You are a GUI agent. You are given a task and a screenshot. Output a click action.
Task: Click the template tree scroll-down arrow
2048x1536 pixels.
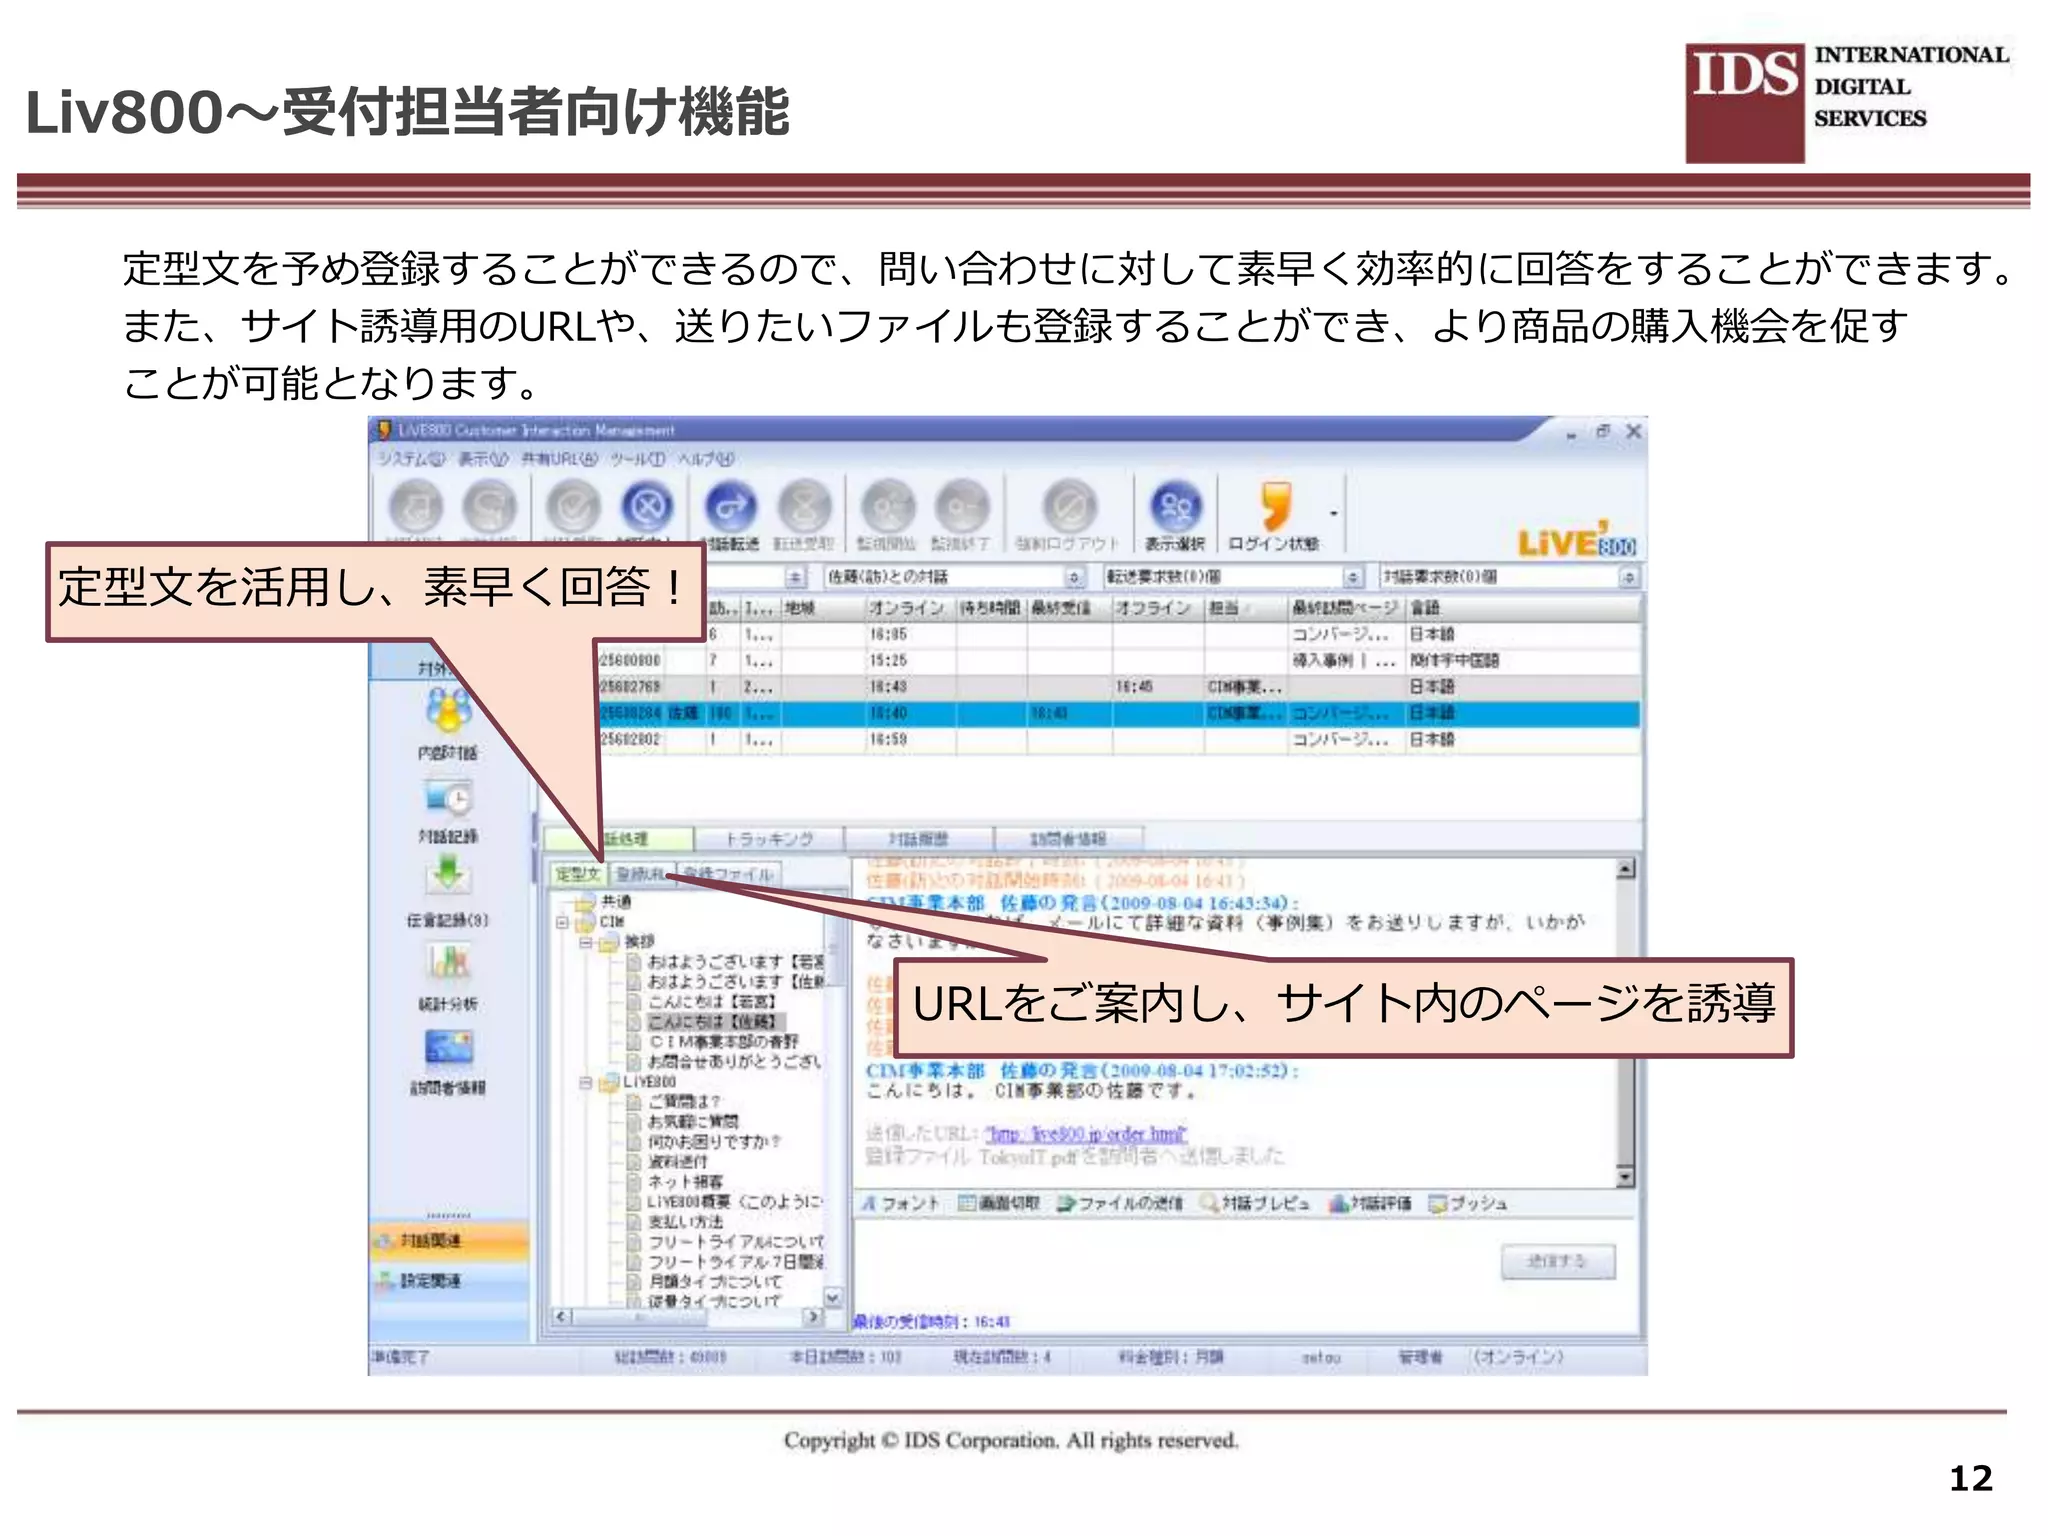click(833, 1297)
